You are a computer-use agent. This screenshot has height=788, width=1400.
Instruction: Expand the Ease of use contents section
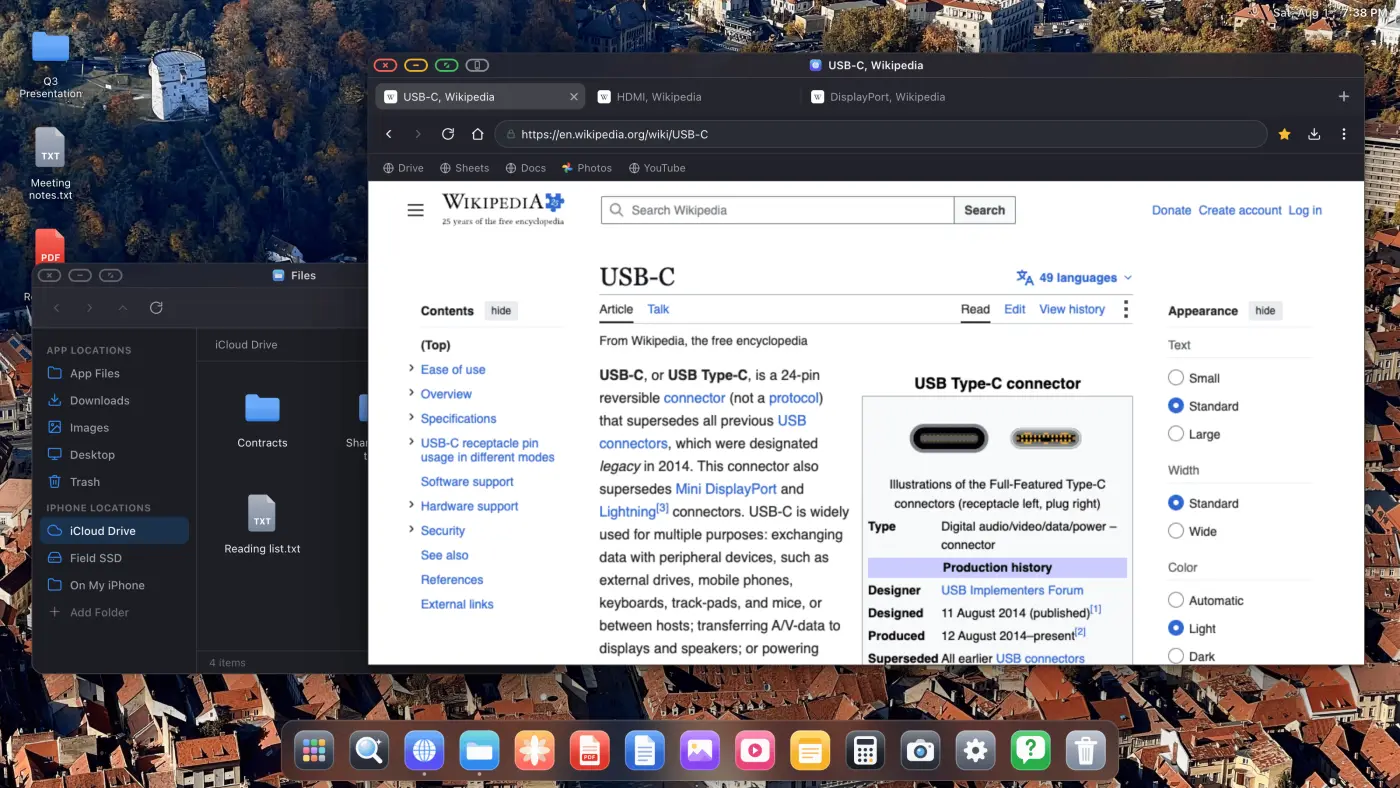pos(411,369)
